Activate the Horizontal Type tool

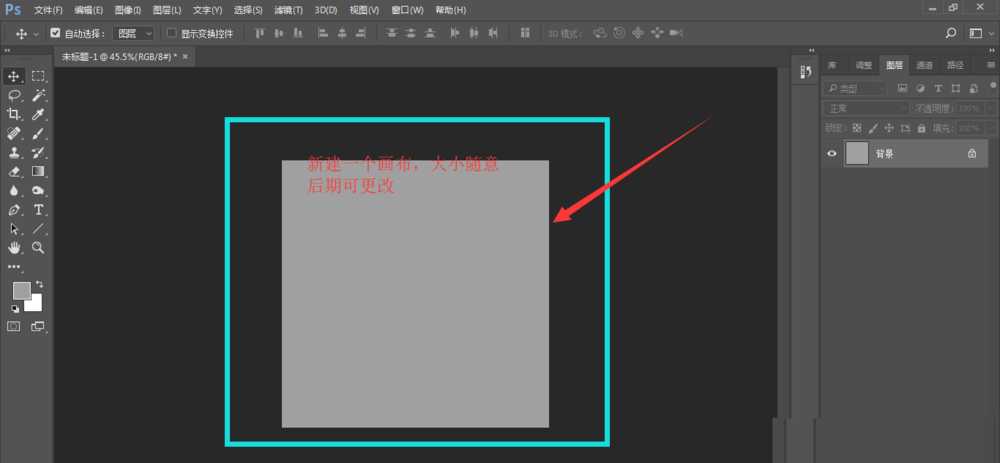[x=38, y=210]
